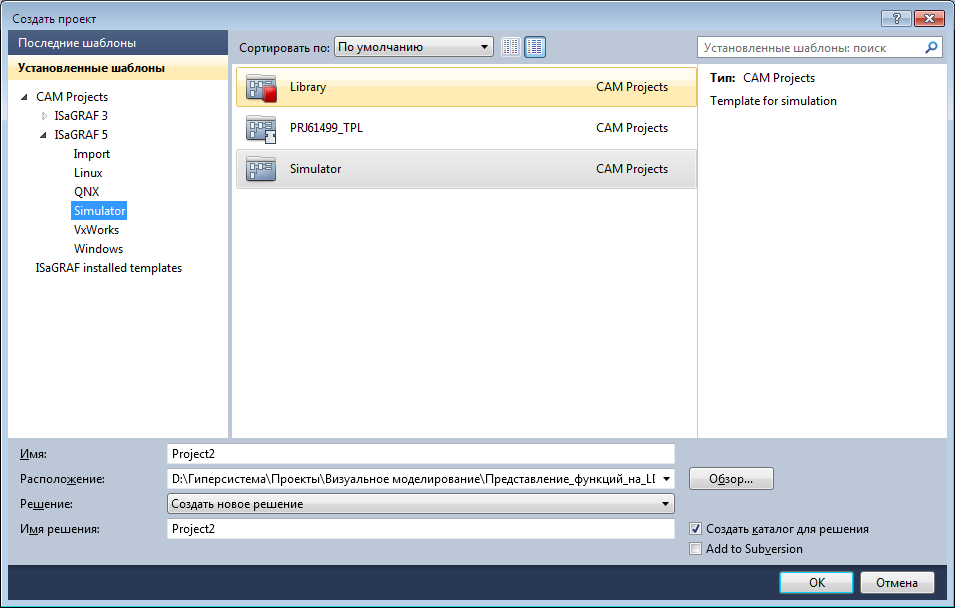Click the 'Обзор...' browse button
Image resolution: width=955 pixels, height=608 pixels.
731,479
